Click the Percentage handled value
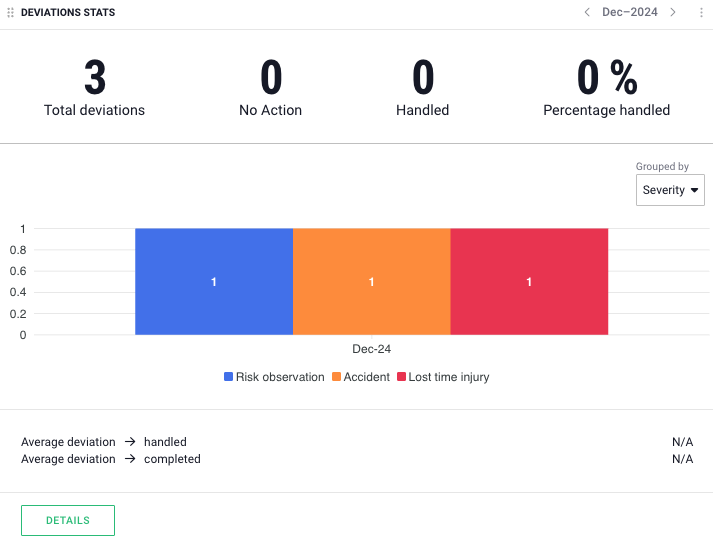 click(606, 78)
